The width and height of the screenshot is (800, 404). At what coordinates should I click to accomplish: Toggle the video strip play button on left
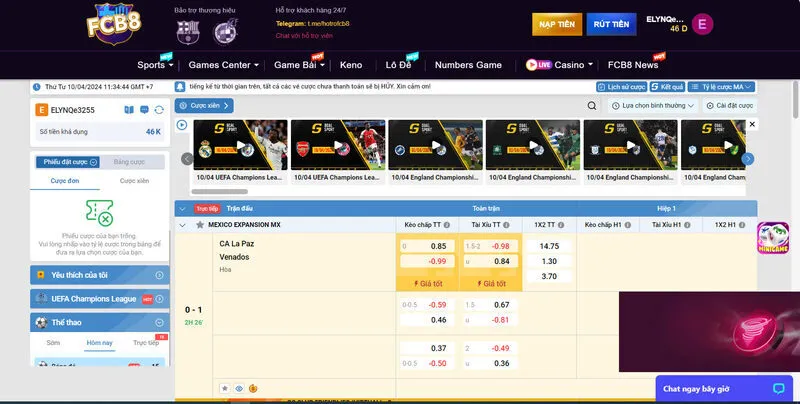[x=182, y=125]
